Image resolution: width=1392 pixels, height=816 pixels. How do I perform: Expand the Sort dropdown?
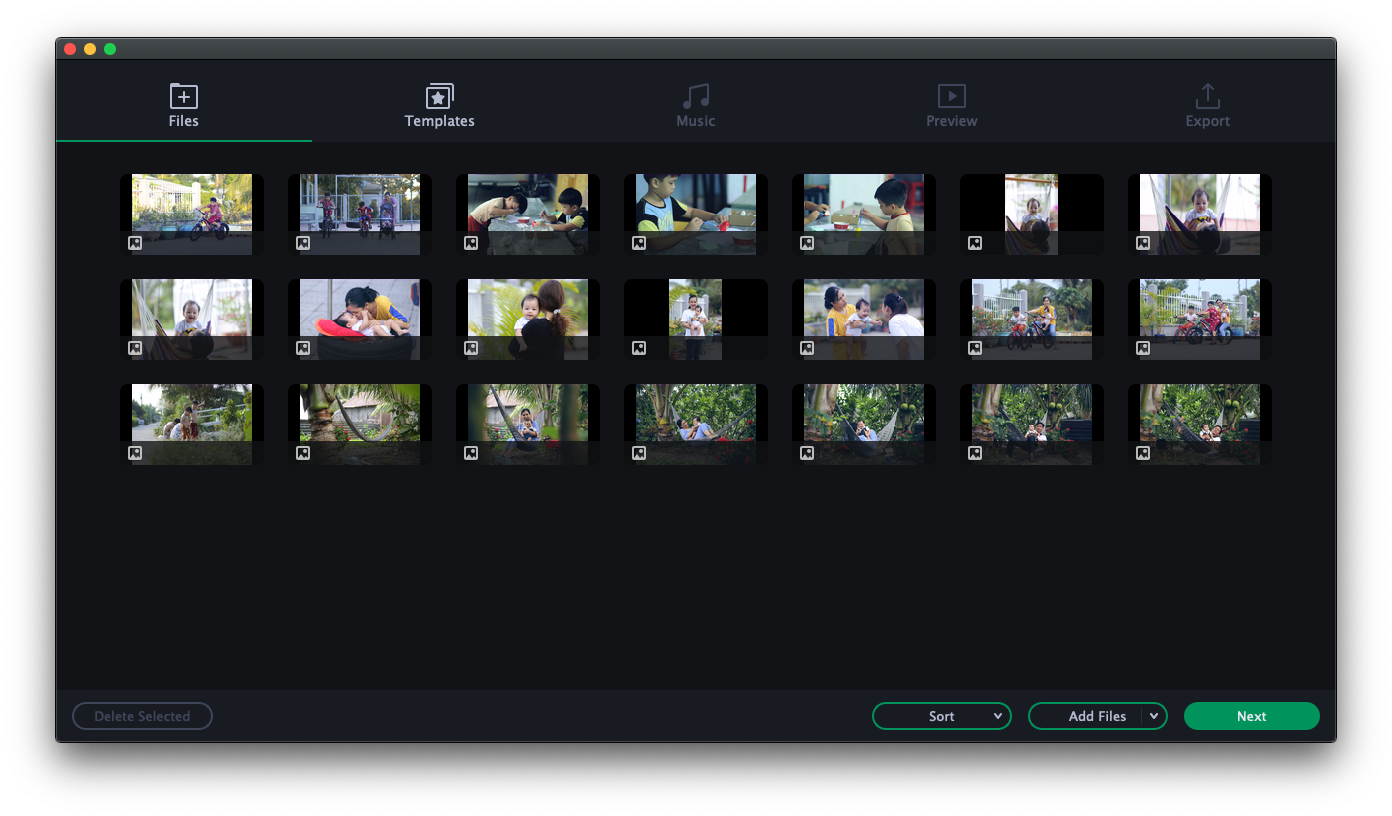[x=941, y=716]
